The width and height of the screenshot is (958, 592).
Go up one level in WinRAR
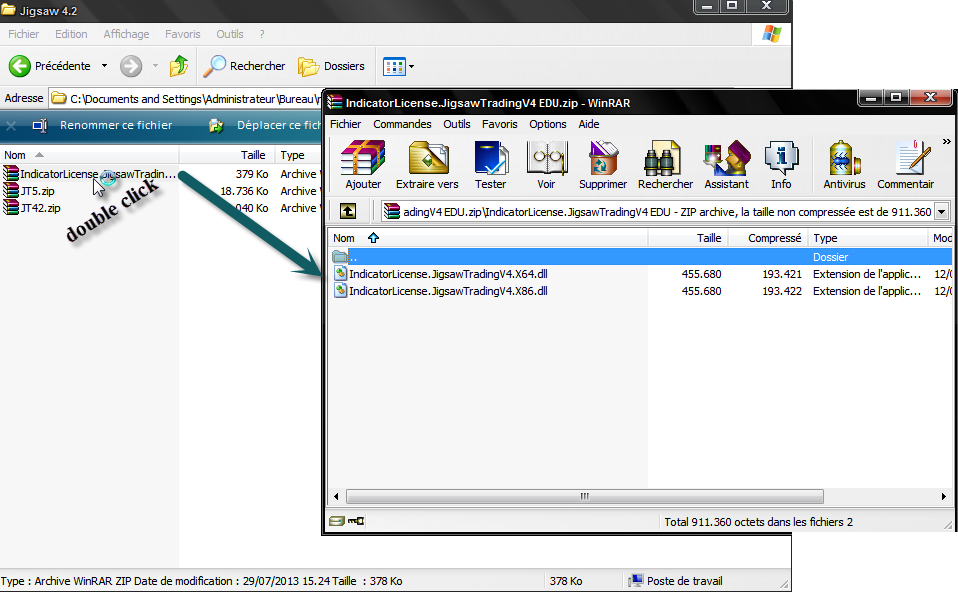pos(348,211)
